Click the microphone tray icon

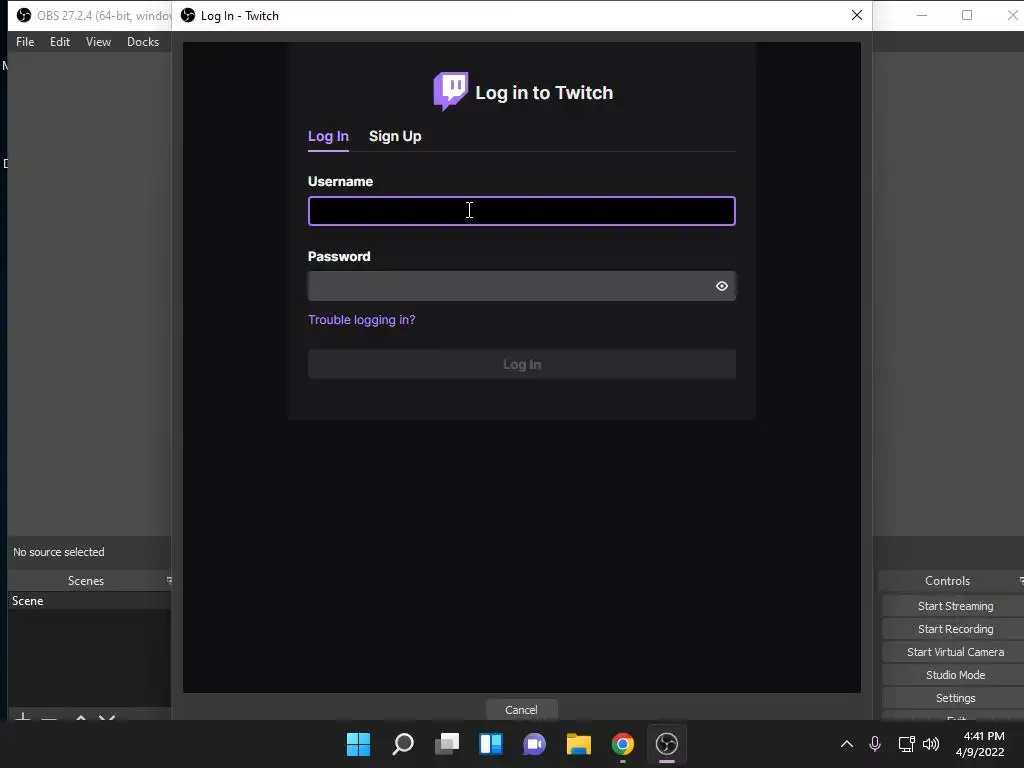[875, 744]
